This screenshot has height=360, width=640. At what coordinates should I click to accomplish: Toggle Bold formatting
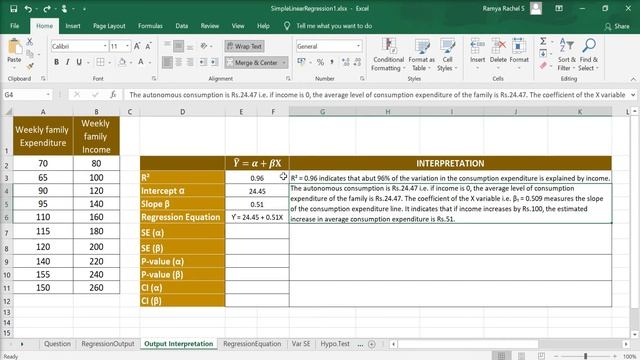coord(56,62)
